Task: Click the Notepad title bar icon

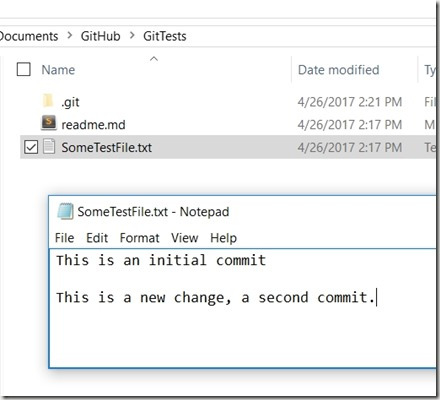Action: 65,211
